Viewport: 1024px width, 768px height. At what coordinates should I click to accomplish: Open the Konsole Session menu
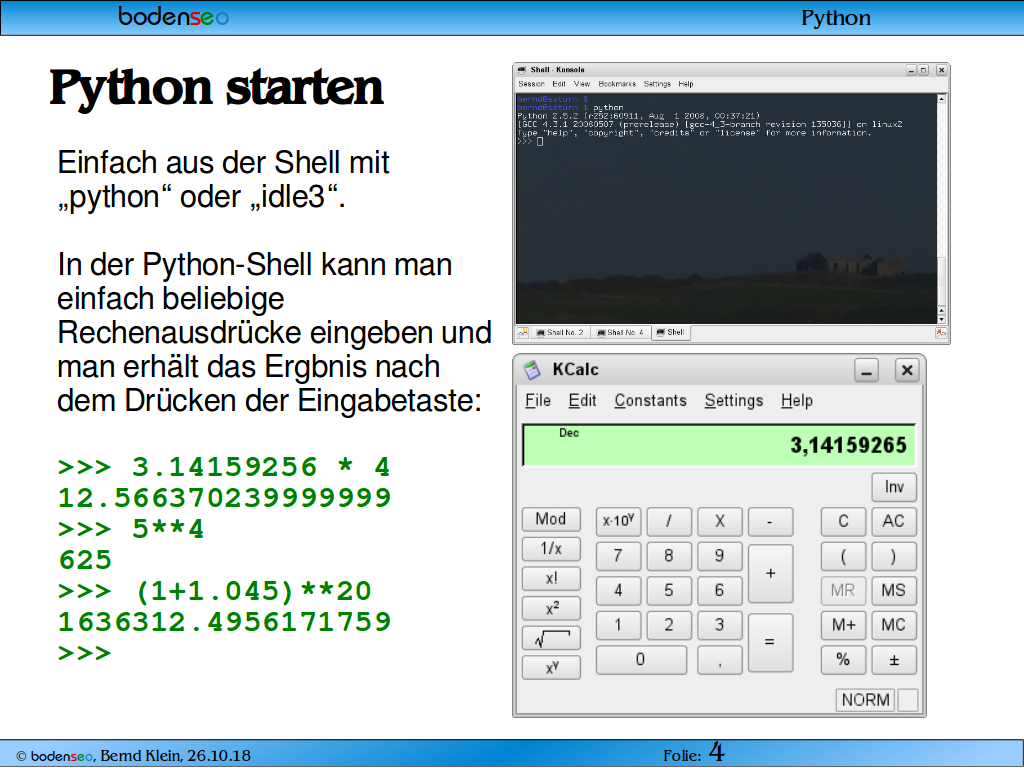pos(532,84)
